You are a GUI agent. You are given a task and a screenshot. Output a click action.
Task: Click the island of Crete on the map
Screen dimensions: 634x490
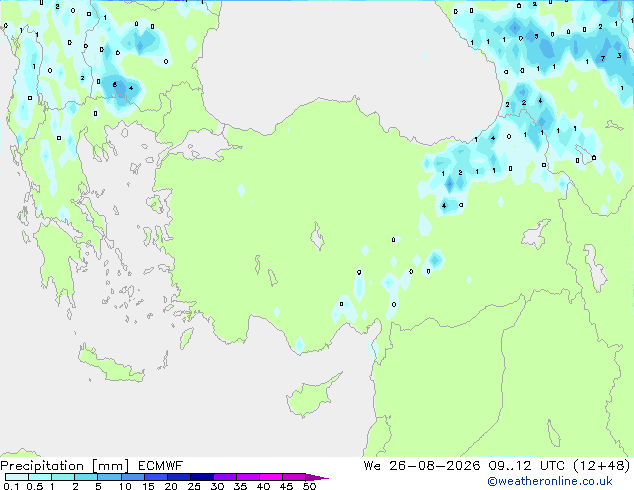click(x=111, y=366)
